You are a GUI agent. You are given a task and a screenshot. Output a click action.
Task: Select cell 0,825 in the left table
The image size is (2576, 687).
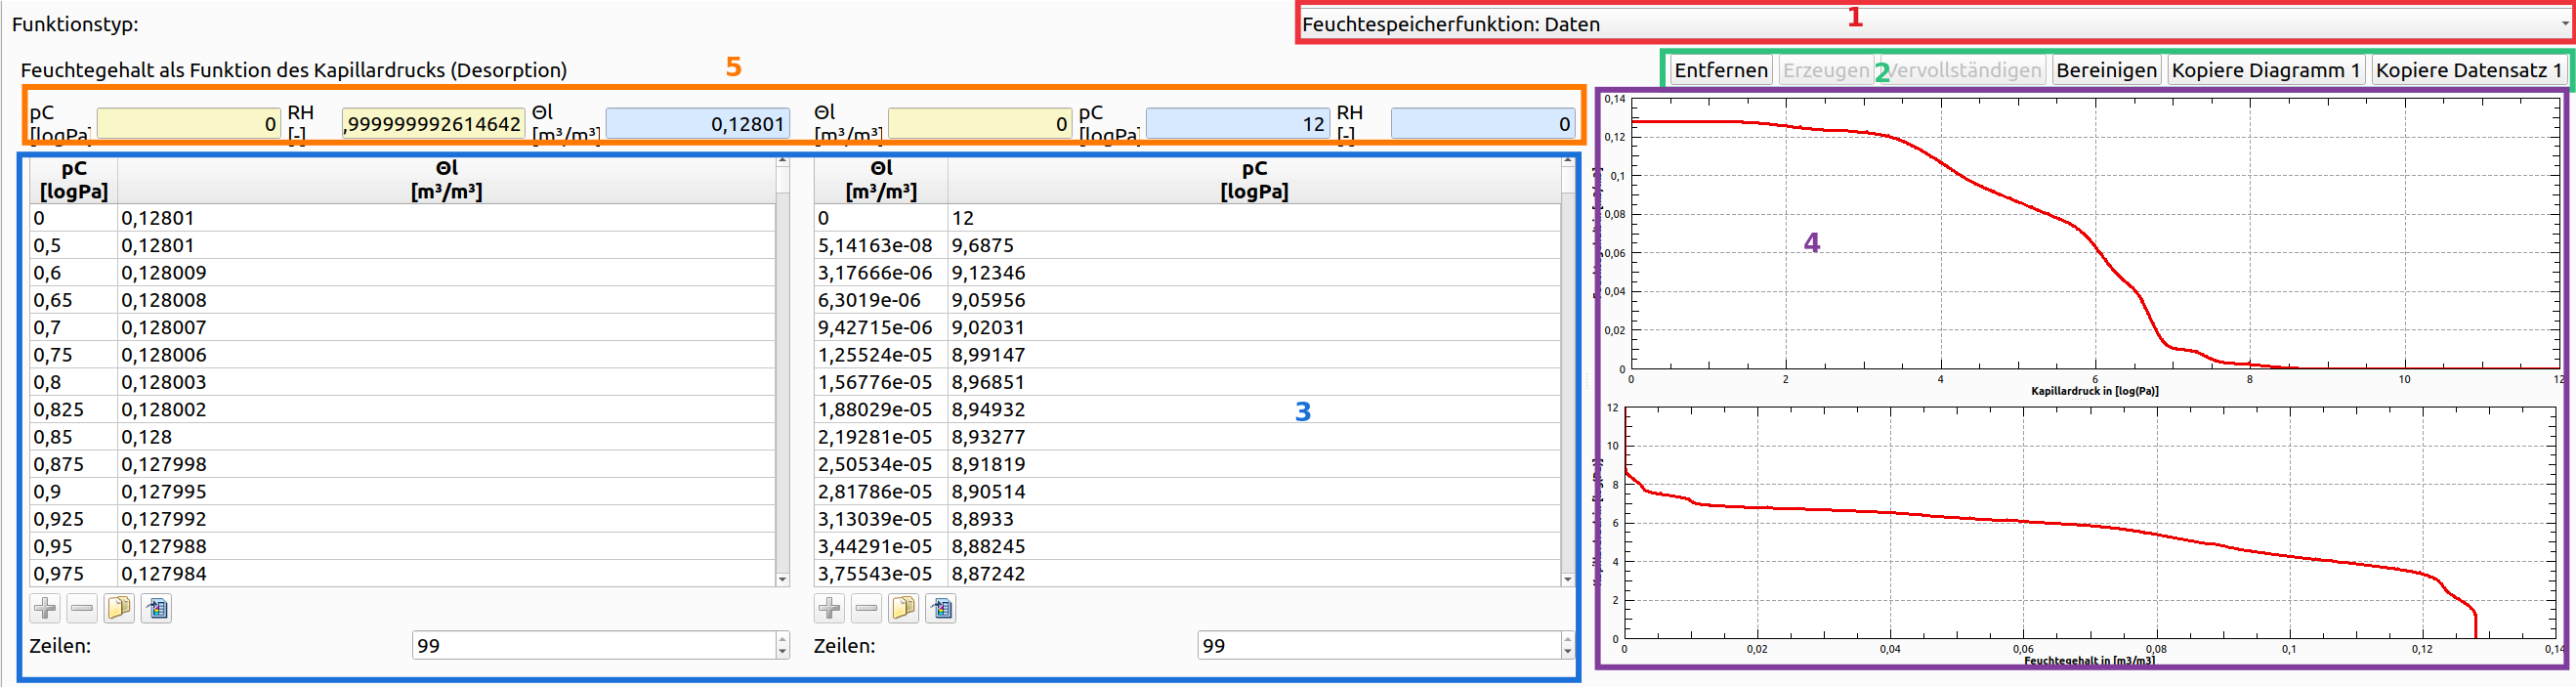coord(74,410)
